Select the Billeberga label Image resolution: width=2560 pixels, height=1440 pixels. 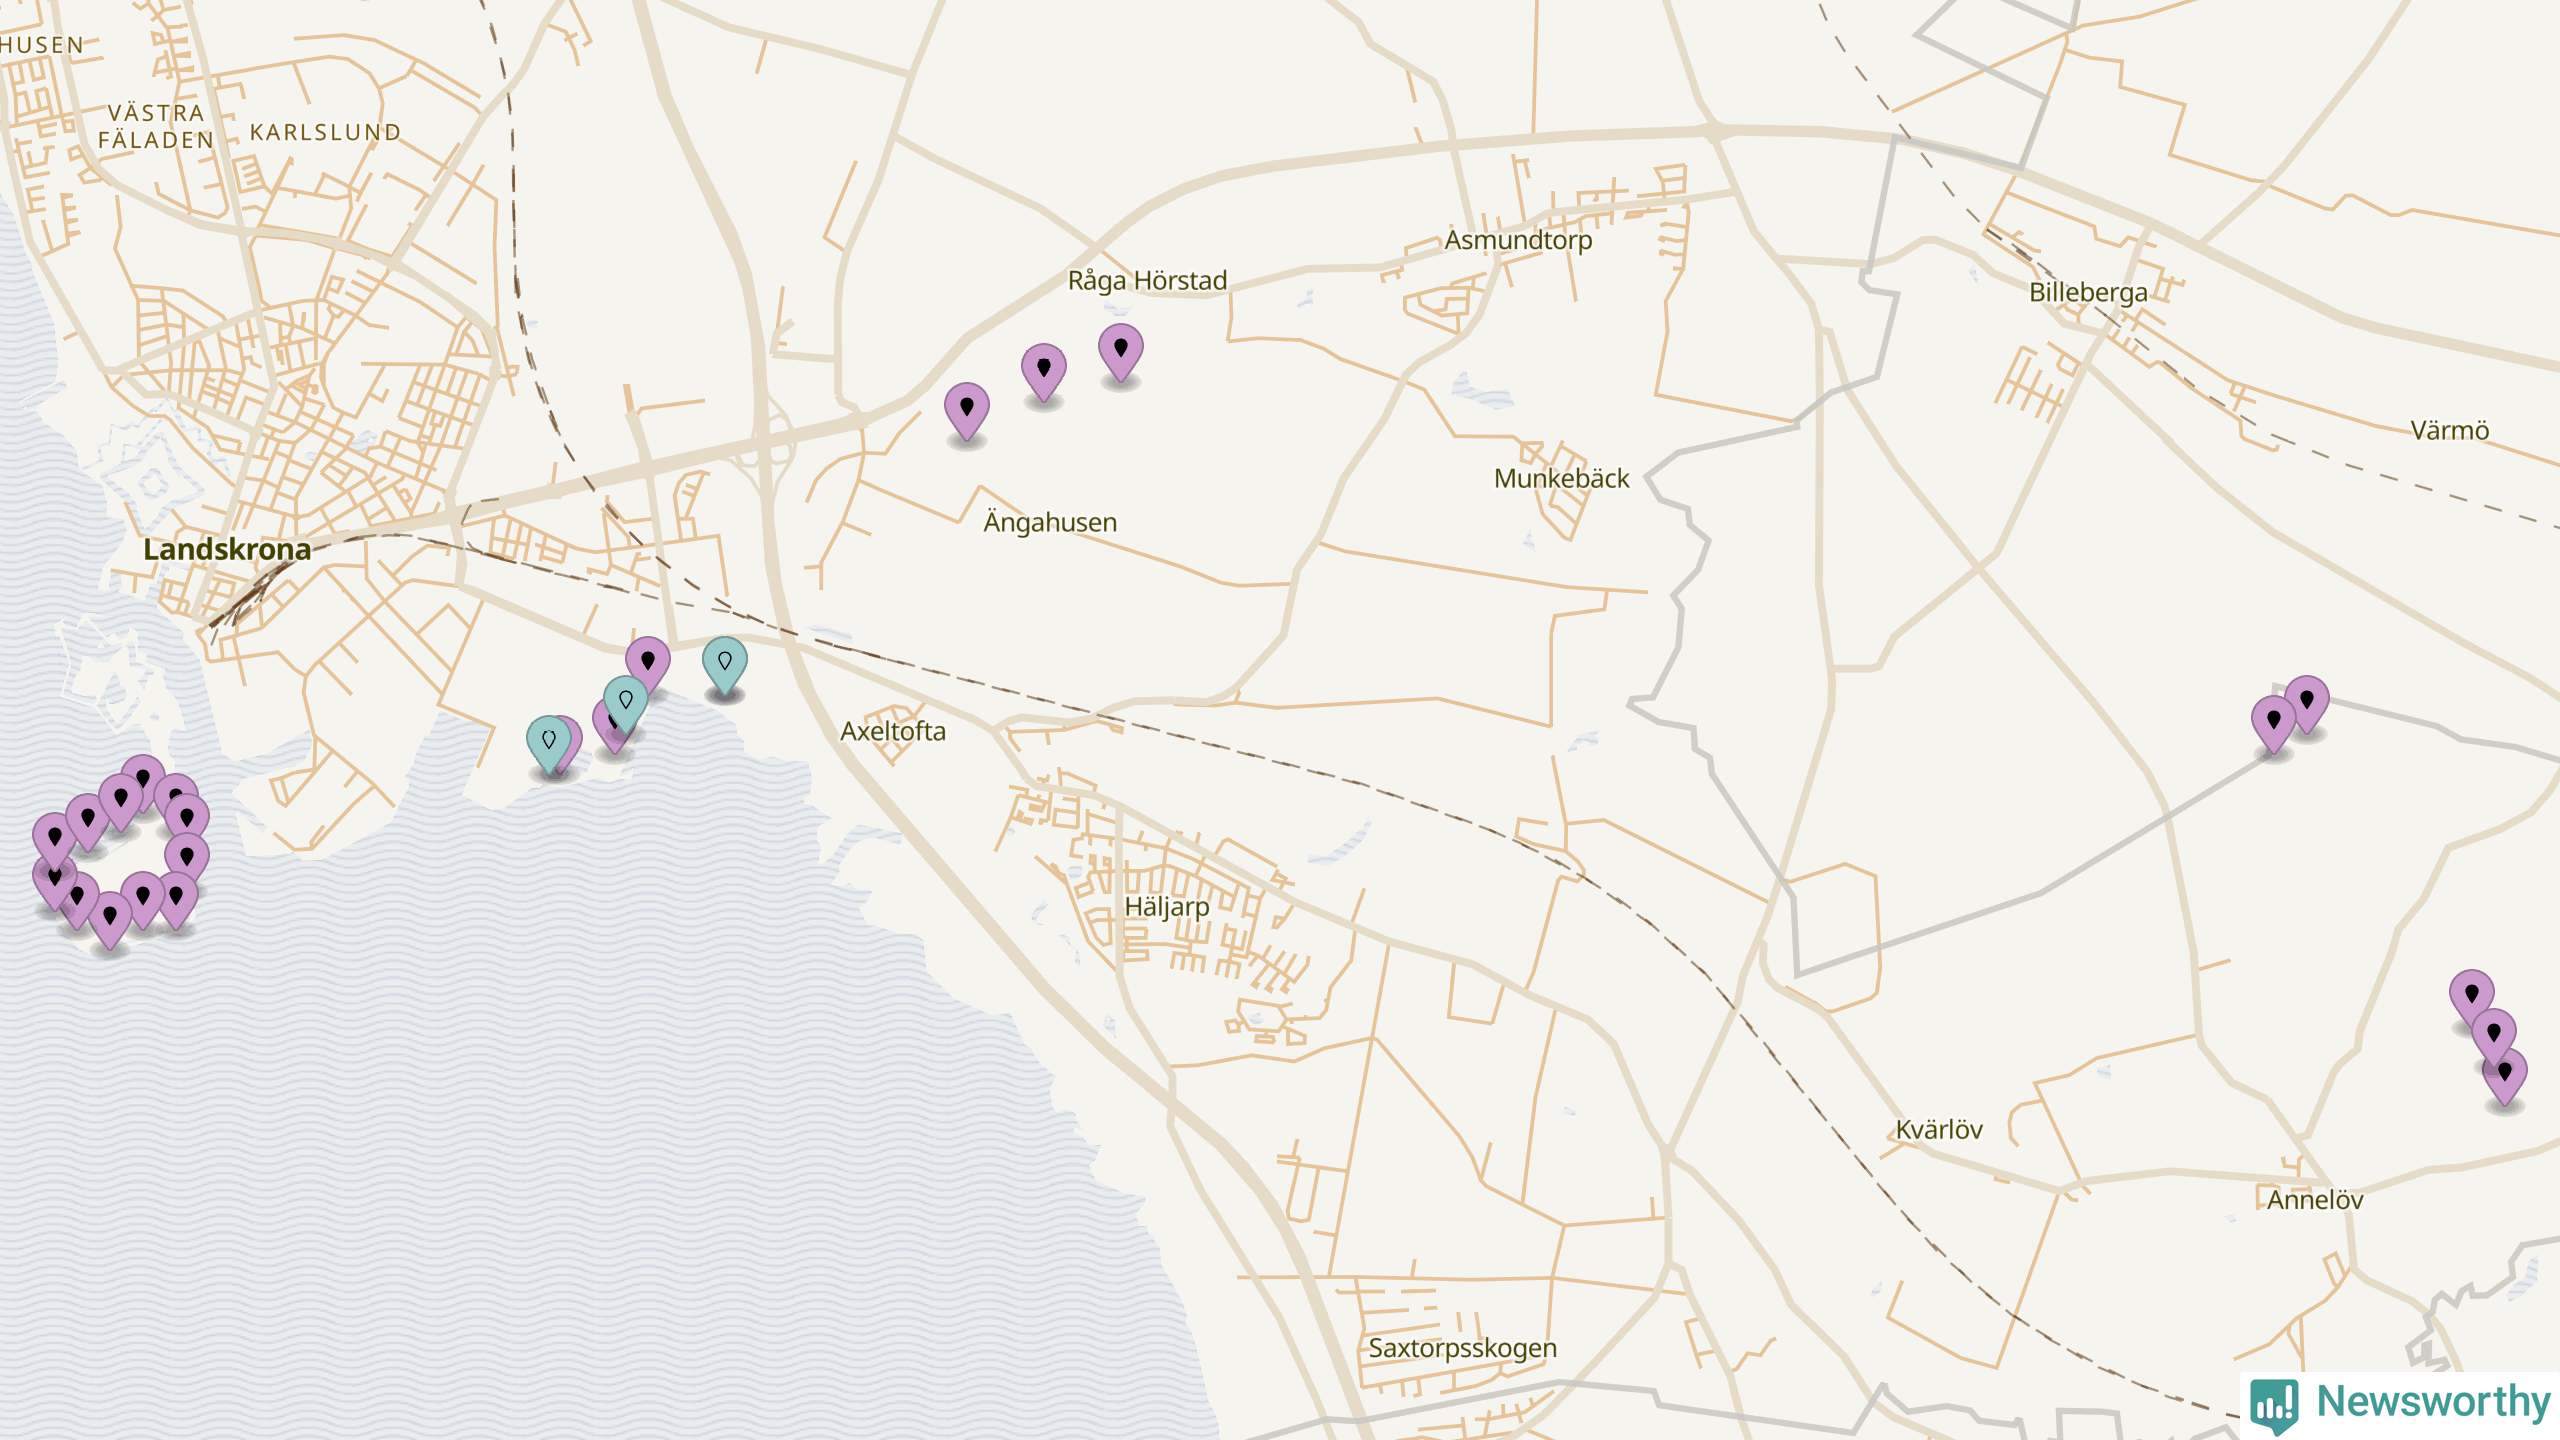[2088, 293]
